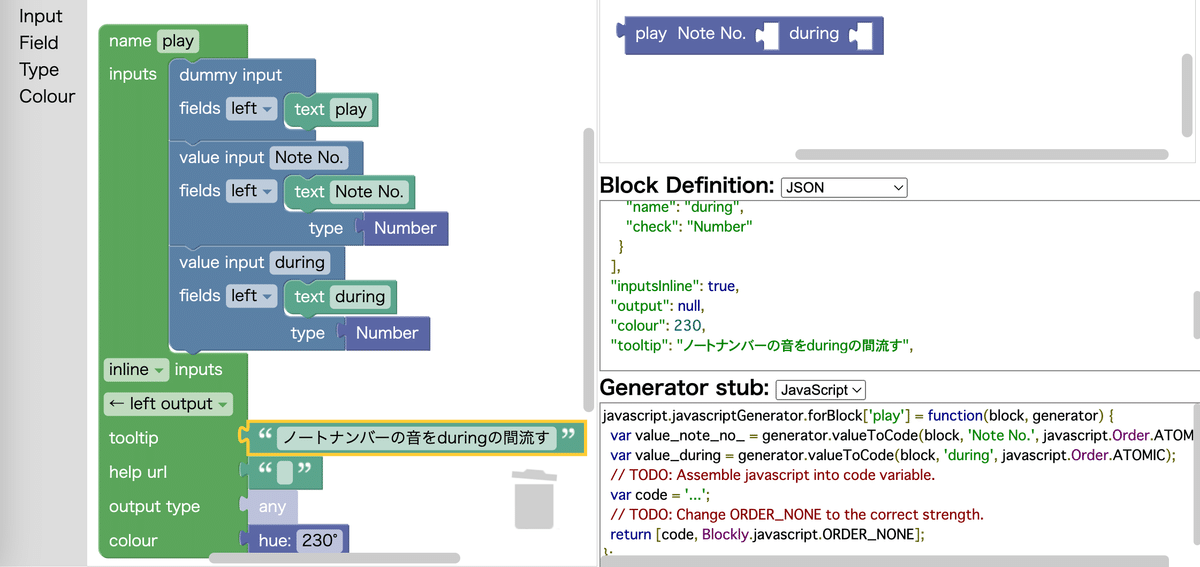This screenshot has width=1200, height=567.
Task: Edit the value input name 'Note No.'
Action: pyautogui.click(x=309, y=157)
